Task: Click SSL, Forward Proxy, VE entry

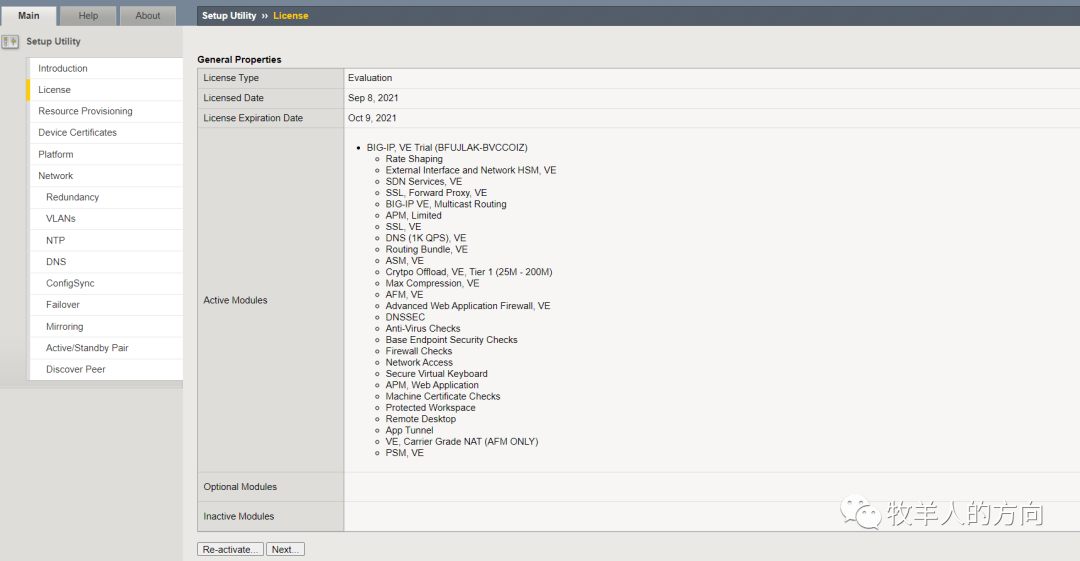Action: [436, 193]
